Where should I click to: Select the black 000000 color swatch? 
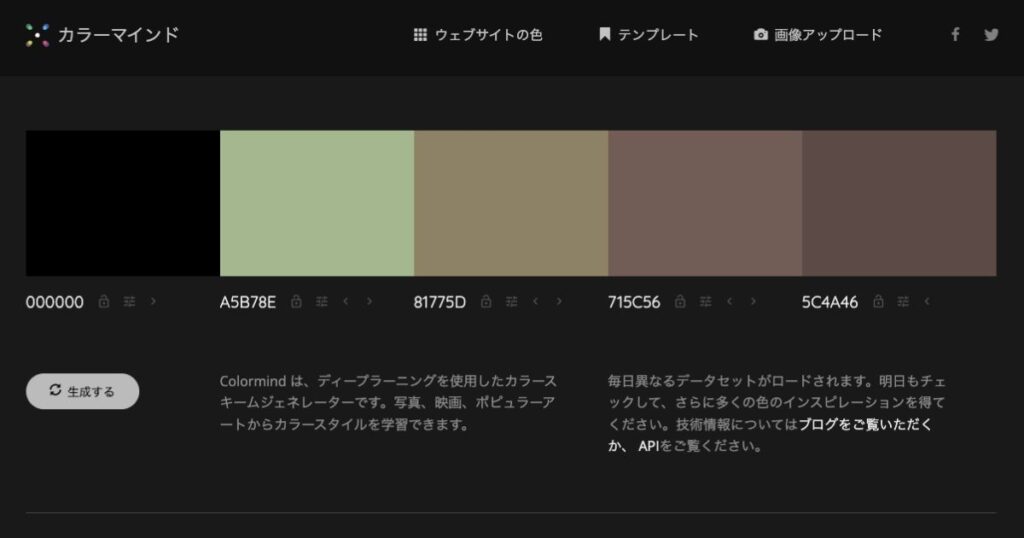pos(123,203)
